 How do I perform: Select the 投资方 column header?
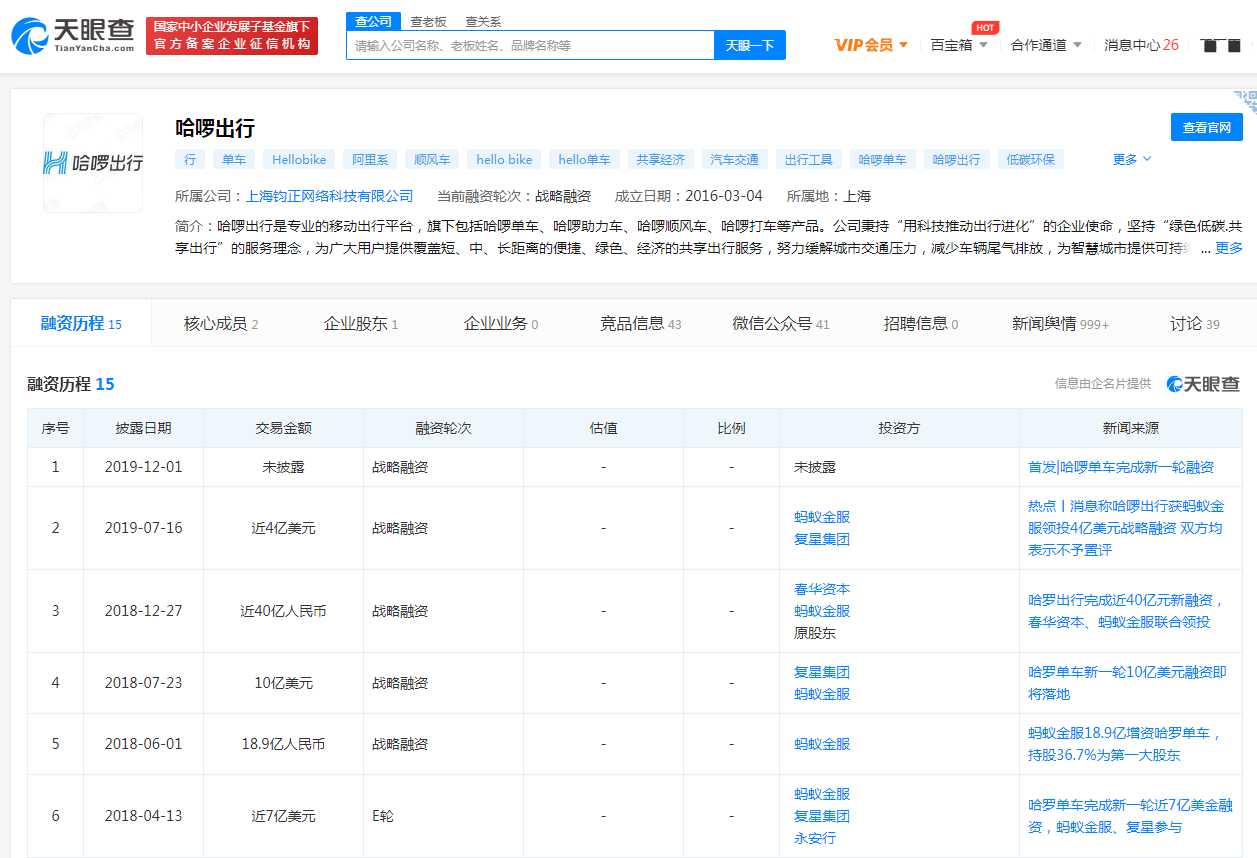click(x=899, y=428)
